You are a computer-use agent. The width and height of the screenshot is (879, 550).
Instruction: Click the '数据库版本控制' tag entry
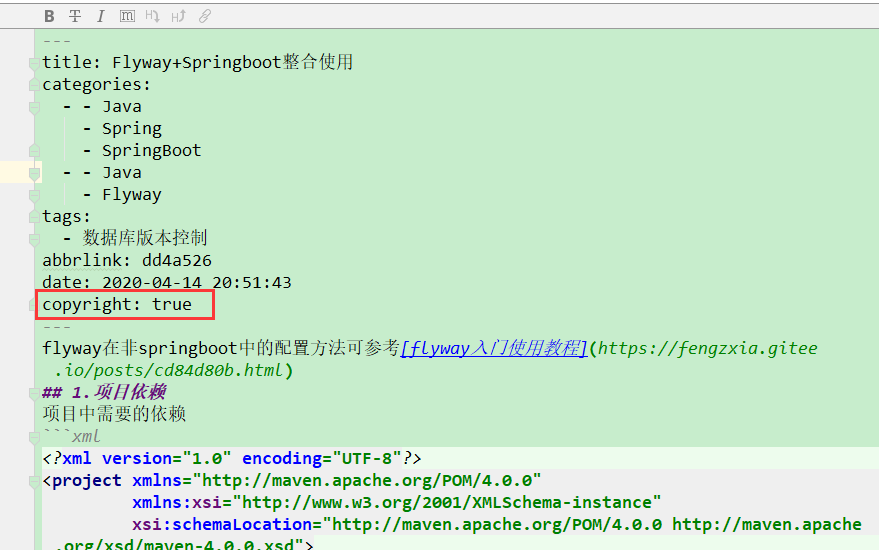pyautogui.click(x=145, y=238)
